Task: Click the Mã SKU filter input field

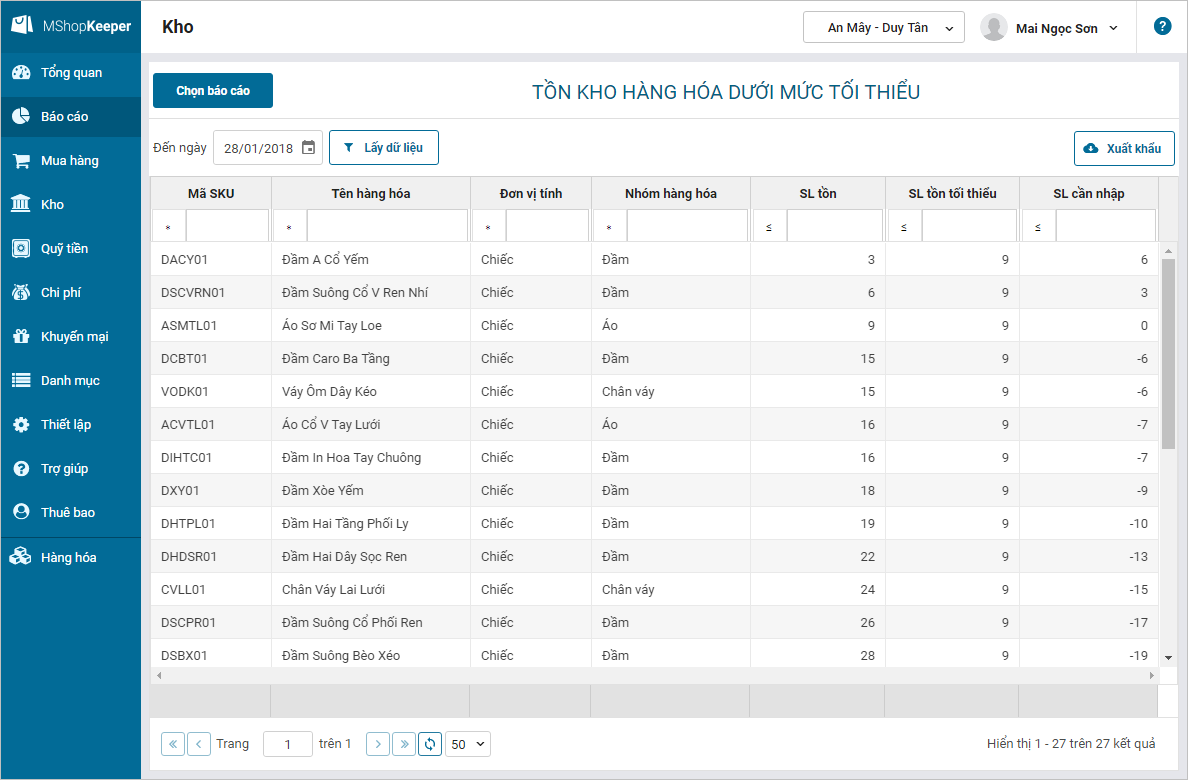Action: pos(227,226)
